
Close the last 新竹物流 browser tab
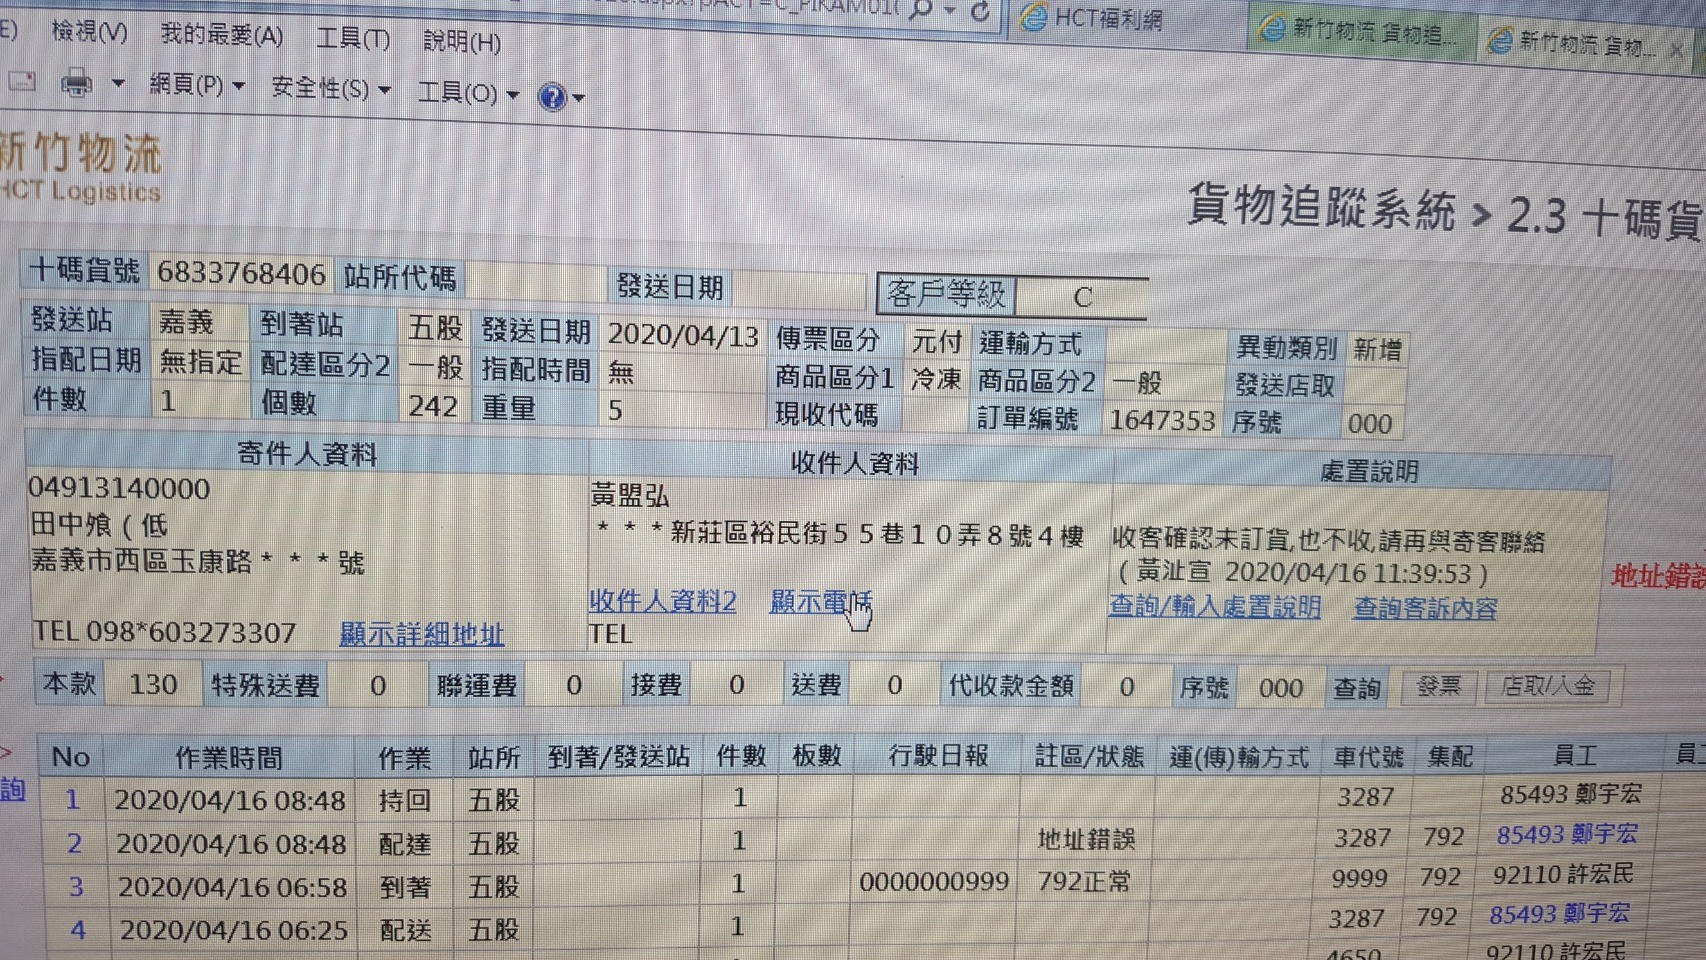pyautogui.click(x=1677, y=49)
